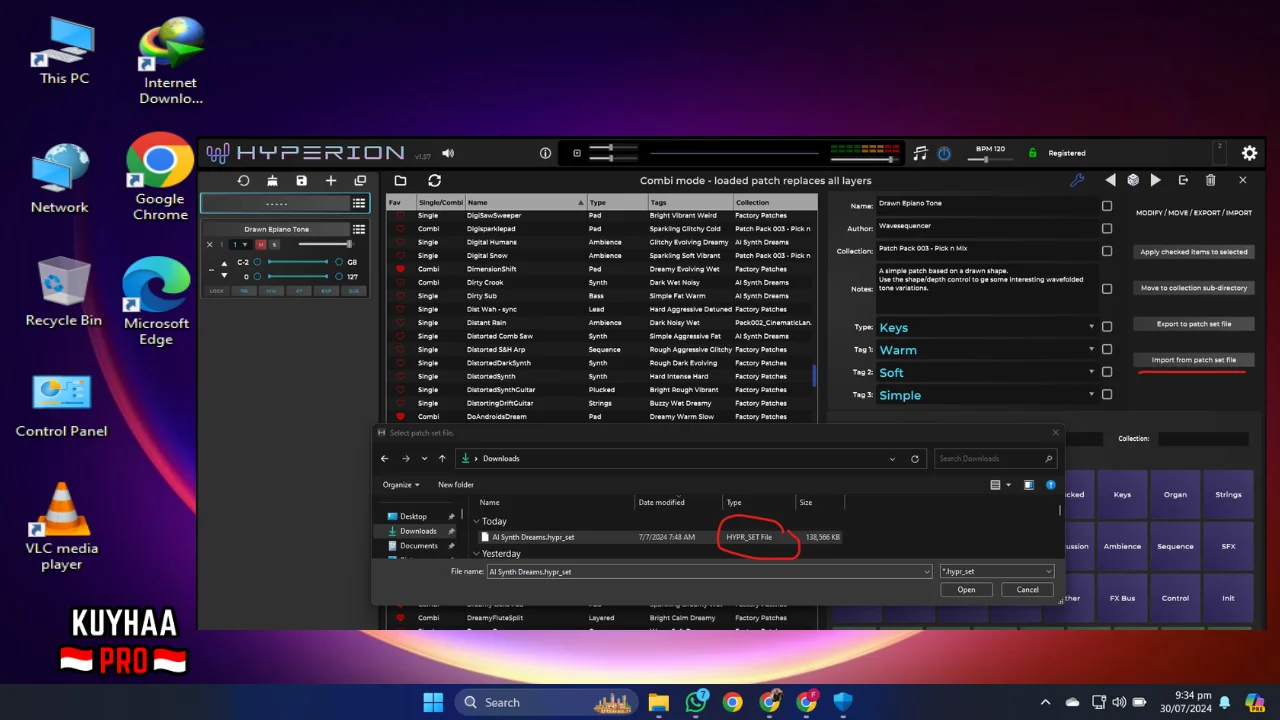Toggle red mute M button on layer 1
1280x720 pixels.
[261, 244]
